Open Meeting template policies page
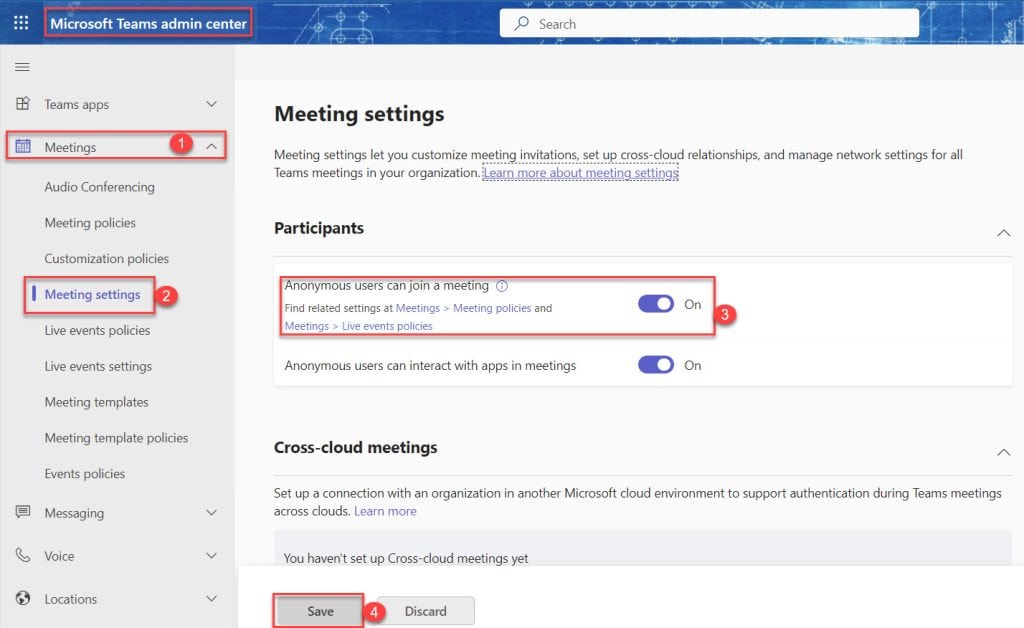 (x=116, y=438)
